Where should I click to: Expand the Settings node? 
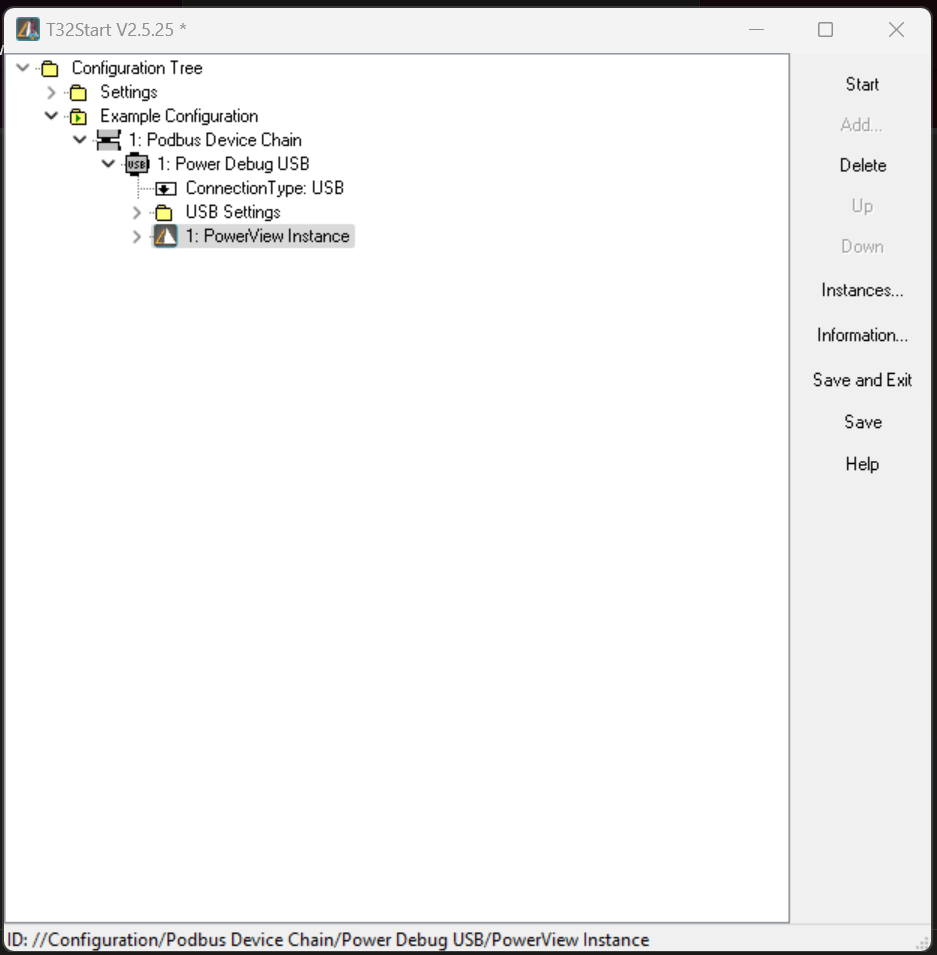coord(51,92)
